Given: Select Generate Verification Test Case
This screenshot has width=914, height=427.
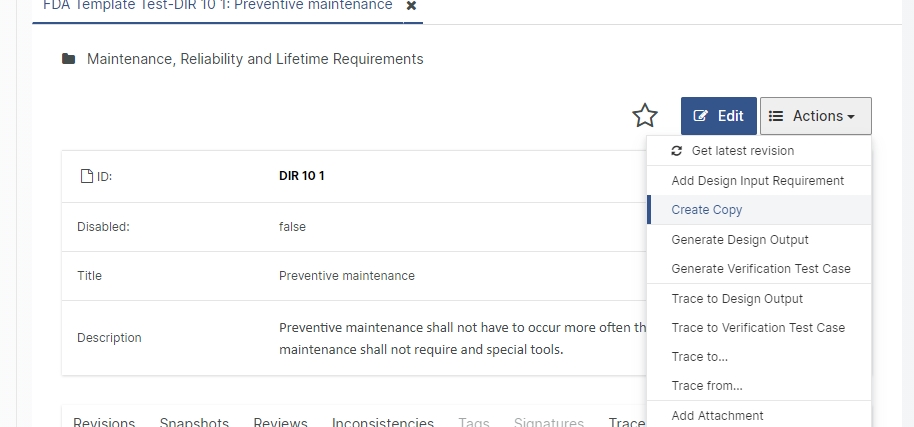Looking at the screenshot, I should 761,269.
